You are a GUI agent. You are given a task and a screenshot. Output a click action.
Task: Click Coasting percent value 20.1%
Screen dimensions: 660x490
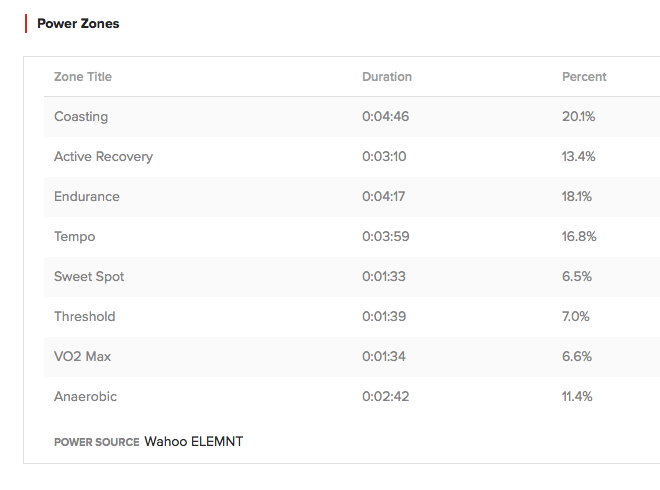(579, 117)
